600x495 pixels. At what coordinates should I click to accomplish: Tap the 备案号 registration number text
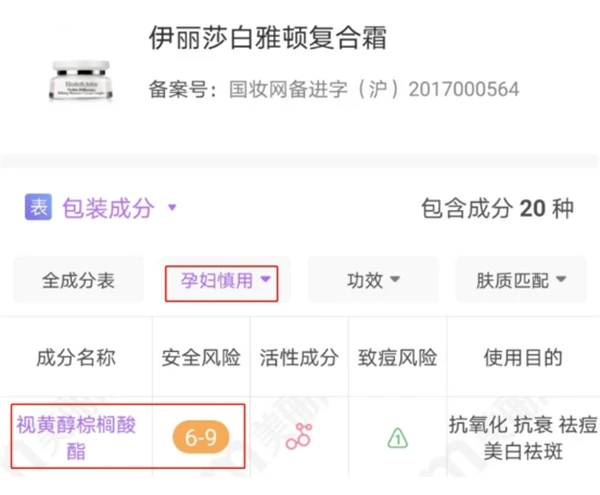coord(334,90)
